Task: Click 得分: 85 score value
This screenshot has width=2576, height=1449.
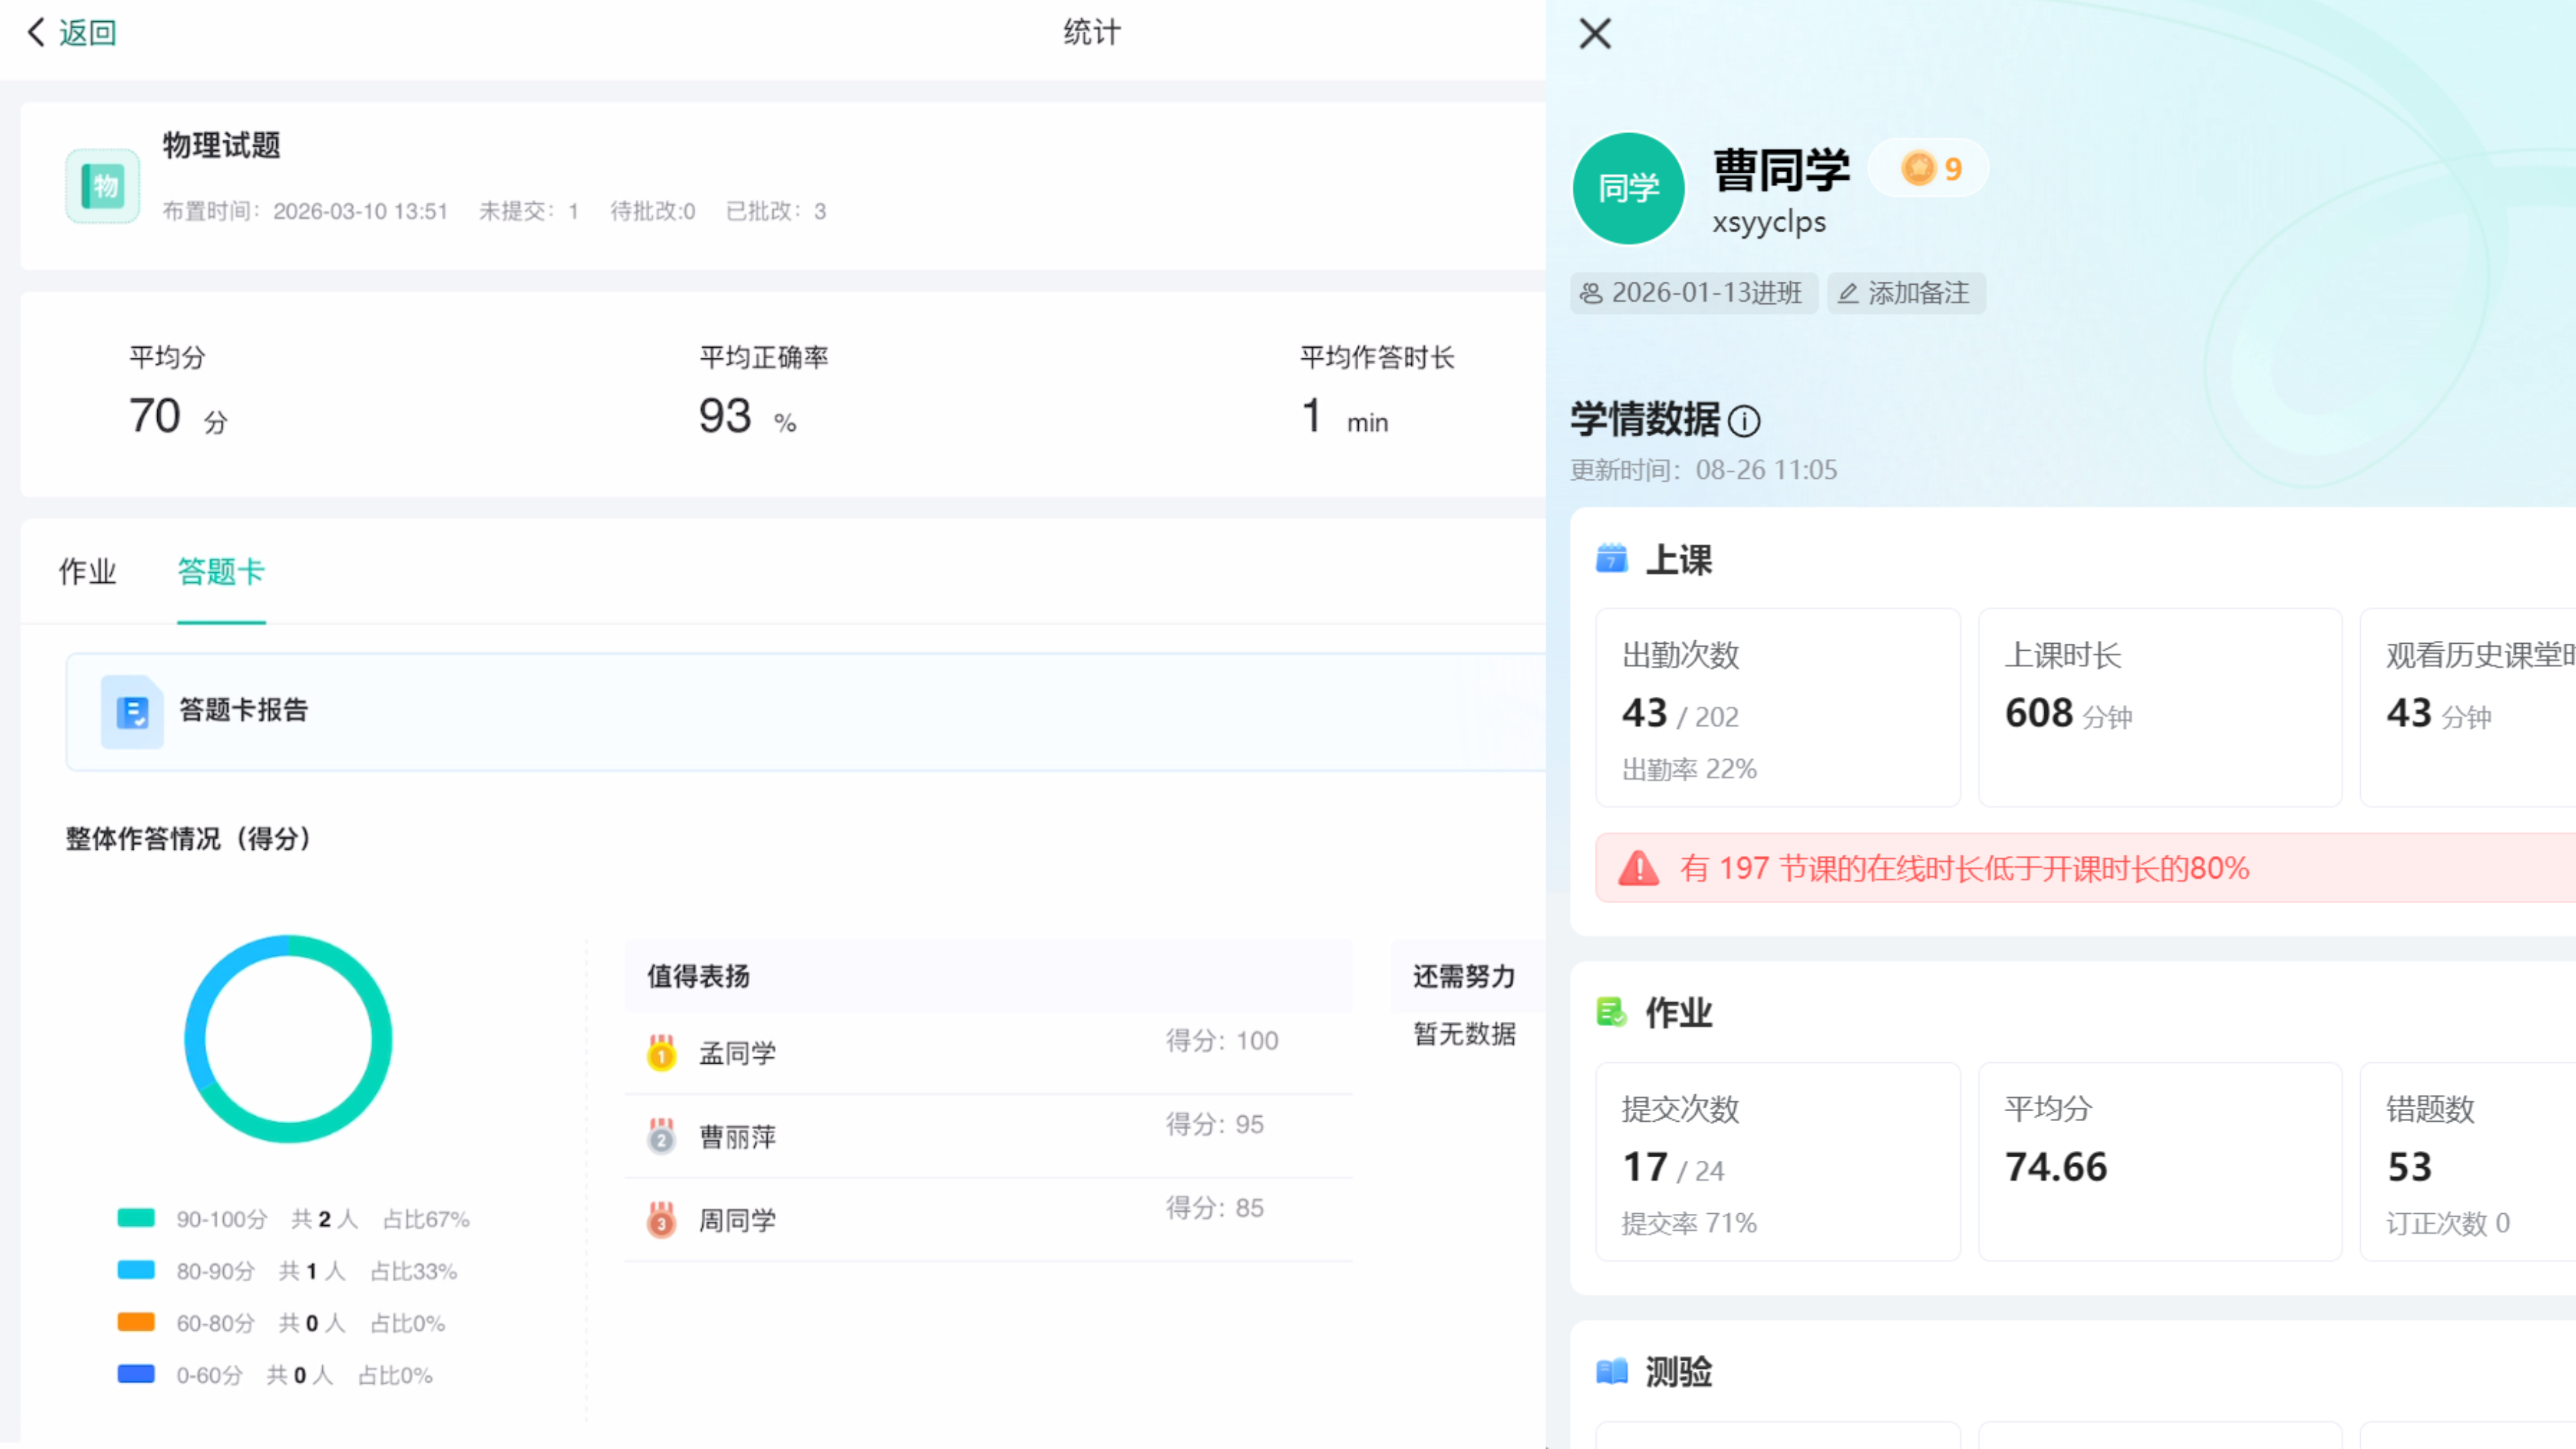Action: point(1215,1208)
